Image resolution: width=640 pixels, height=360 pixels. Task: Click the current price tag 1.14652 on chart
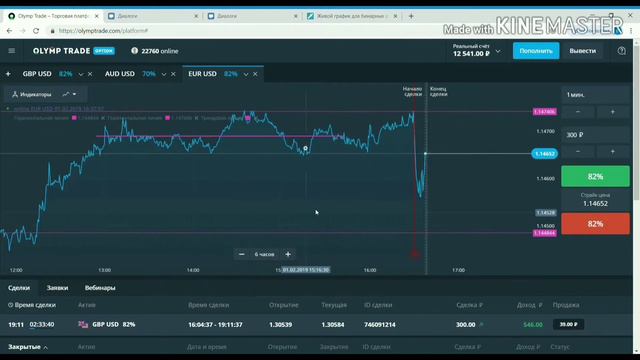[x=544, y=154]
